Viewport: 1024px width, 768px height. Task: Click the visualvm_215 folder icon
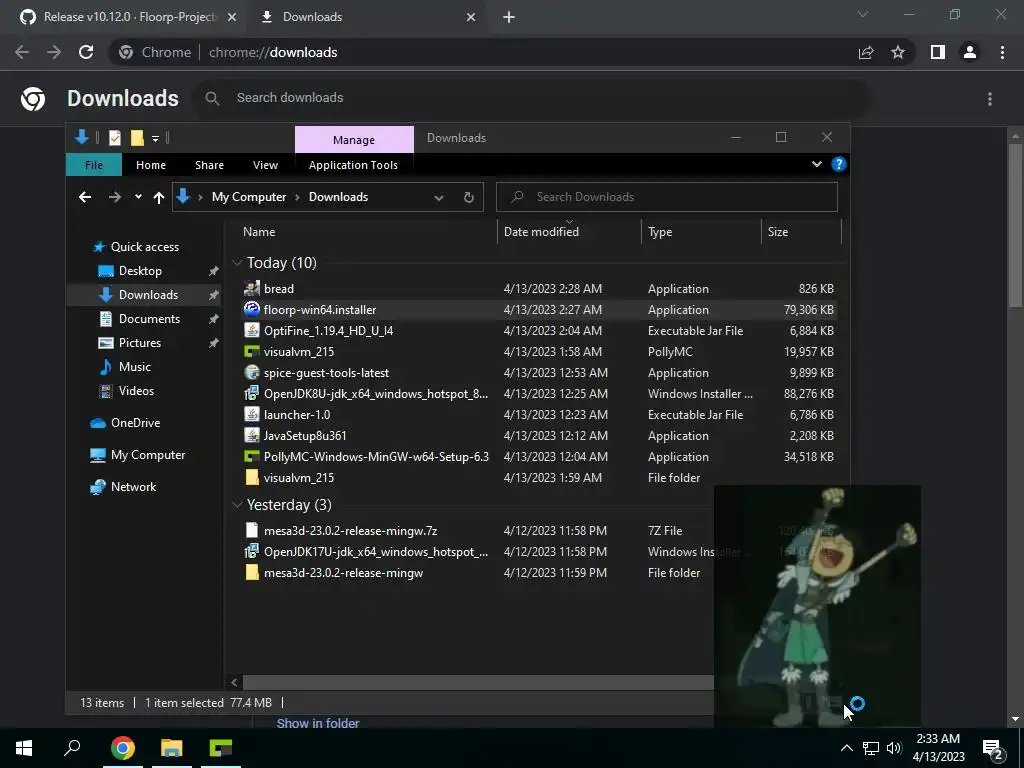click(x=251, y=477)
